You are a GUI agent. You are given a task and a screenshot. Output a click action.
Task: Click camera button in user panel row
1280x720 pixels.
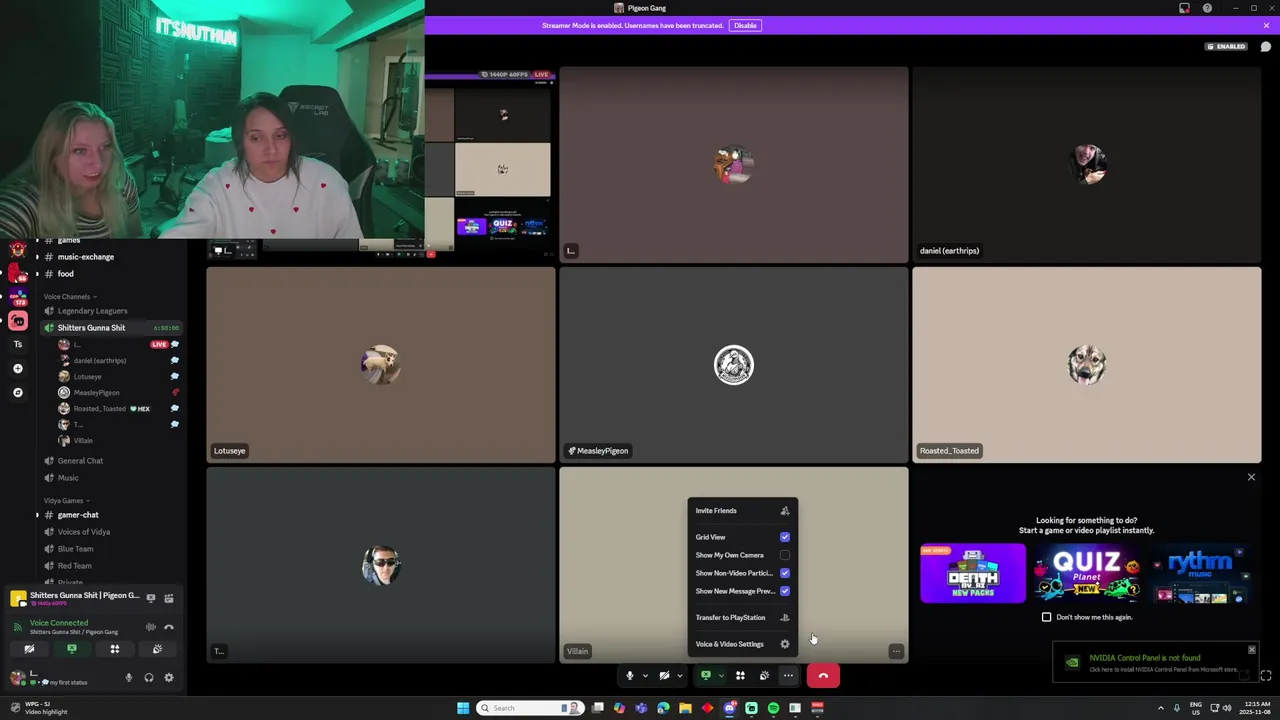pyautogui.click(x=29, y=650)
